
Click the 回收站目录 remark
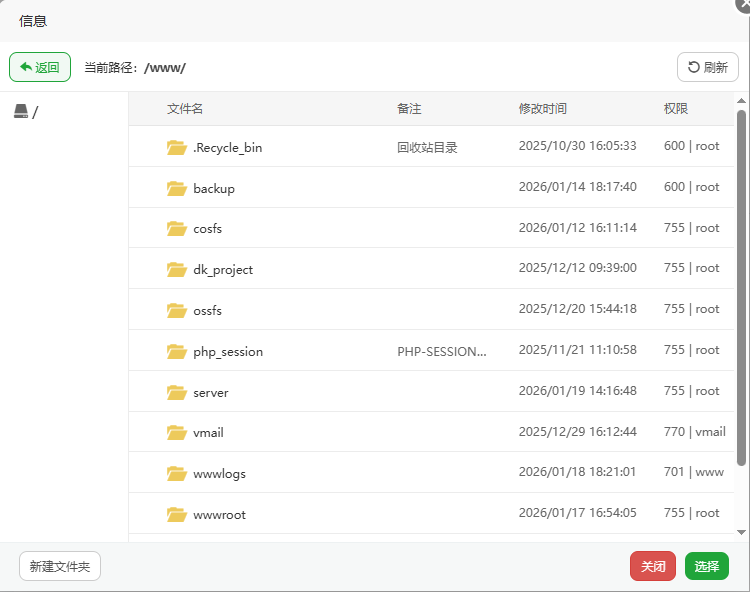click(427, 148)
